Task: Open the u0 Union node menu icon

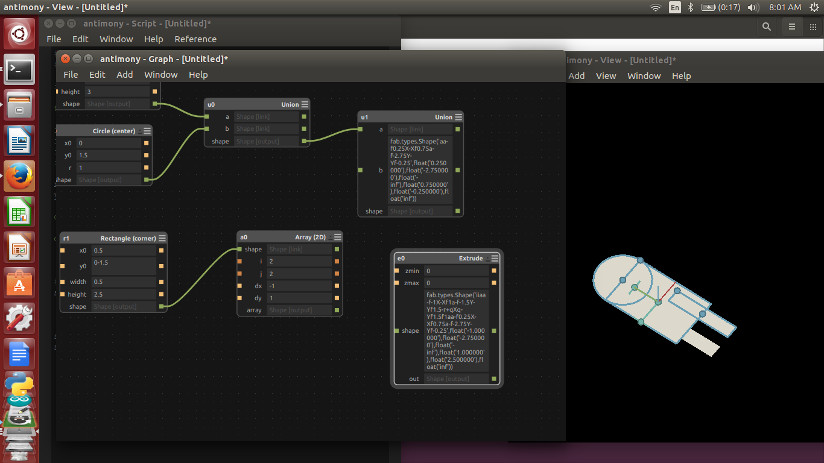Action: [305, 104]
